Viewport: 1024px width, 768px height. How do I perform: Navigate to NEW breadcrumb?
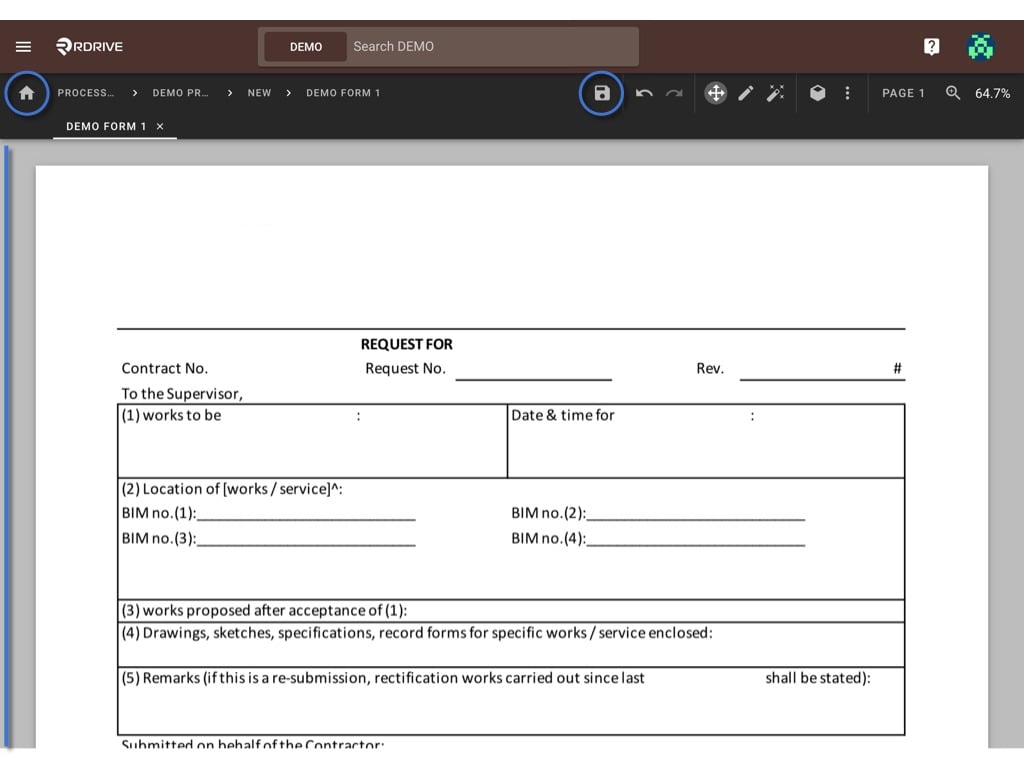click(x=259, y=93)
